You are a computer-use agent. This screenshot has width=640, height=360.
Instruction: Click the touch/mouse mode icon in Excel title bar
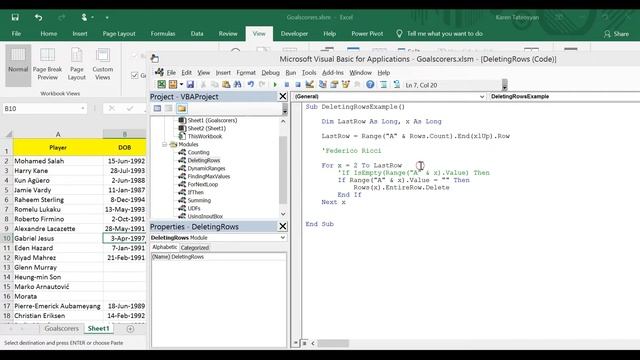coord(84,17)
